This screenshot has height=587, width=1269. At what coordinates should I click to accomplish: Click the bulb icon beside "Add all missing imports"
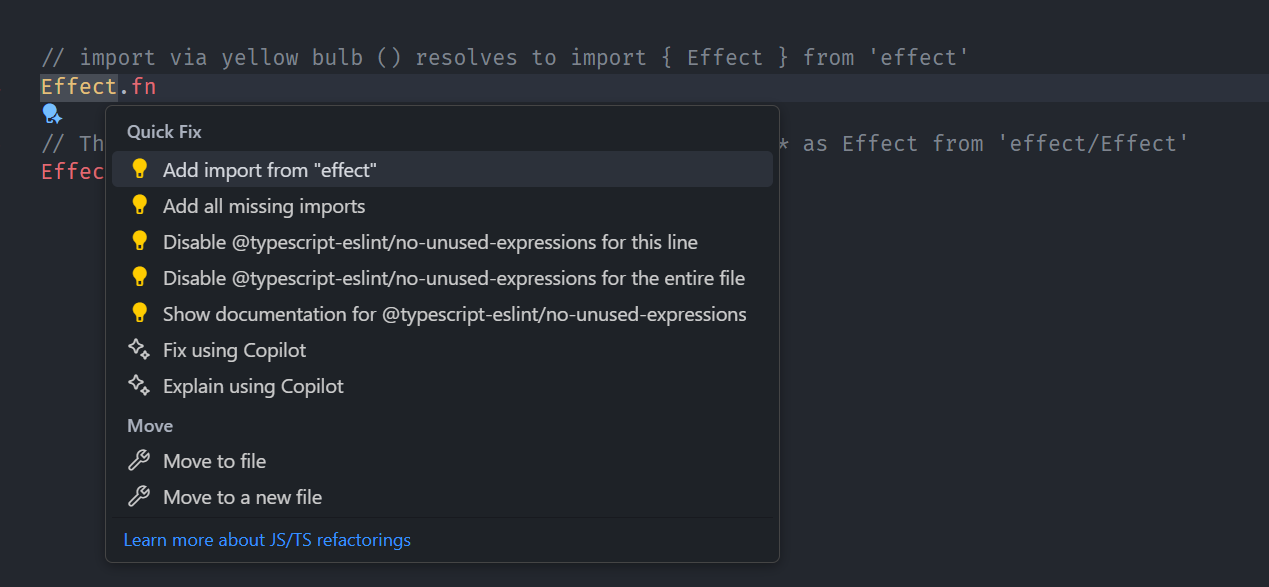pyautogui.click(x=140, y=206)
